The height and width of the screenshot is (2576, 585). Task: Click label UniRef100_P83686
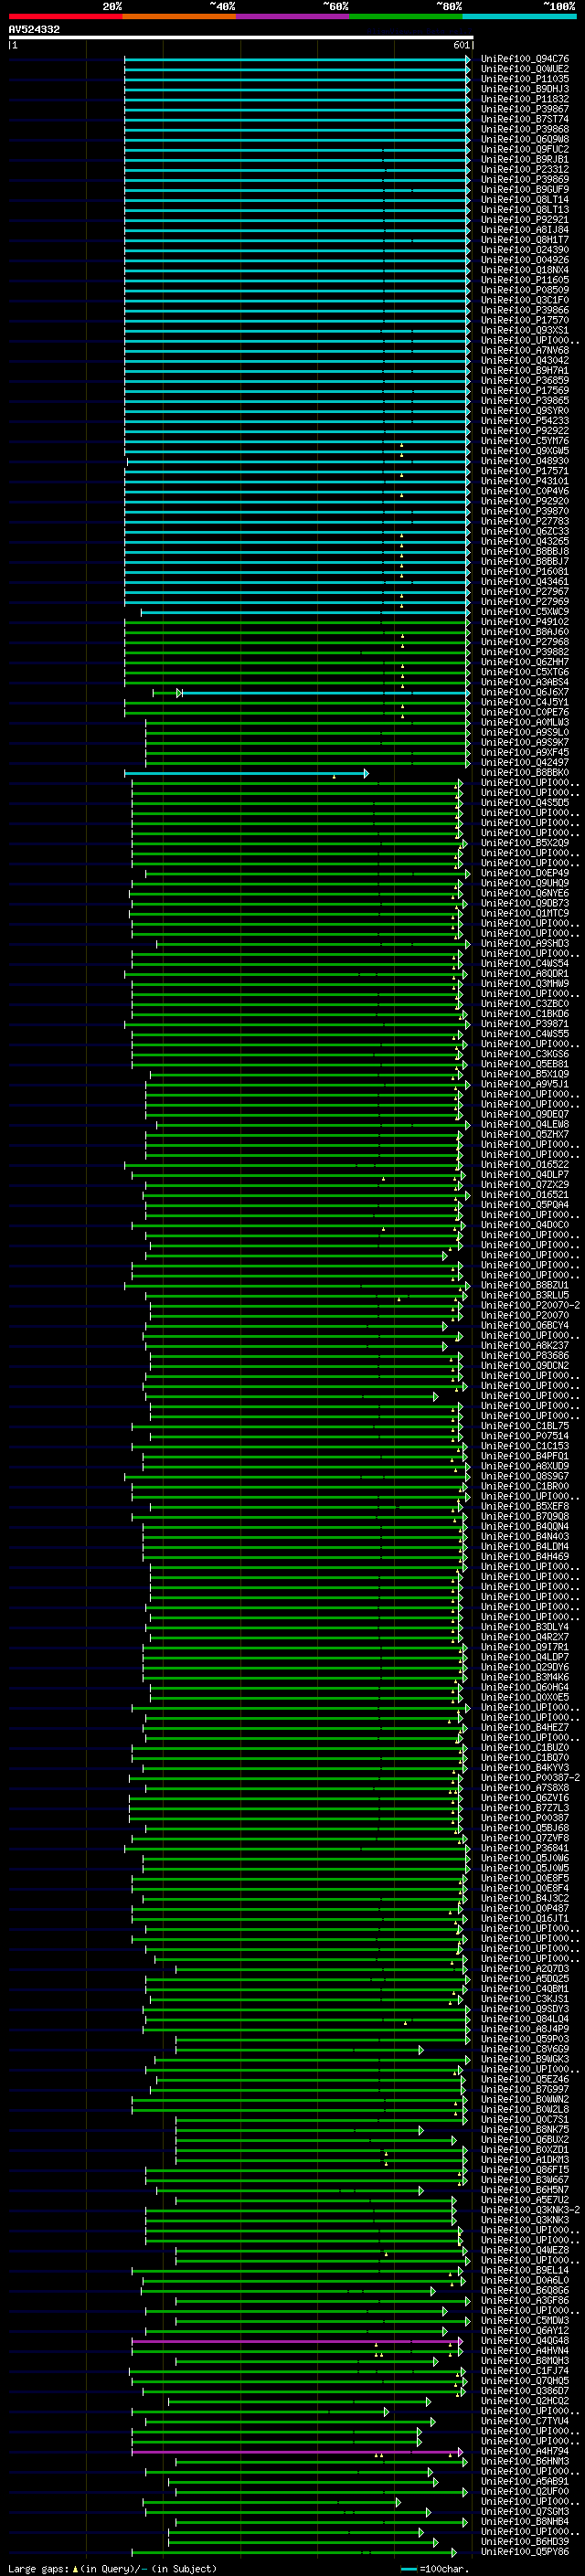point(525,1355)
